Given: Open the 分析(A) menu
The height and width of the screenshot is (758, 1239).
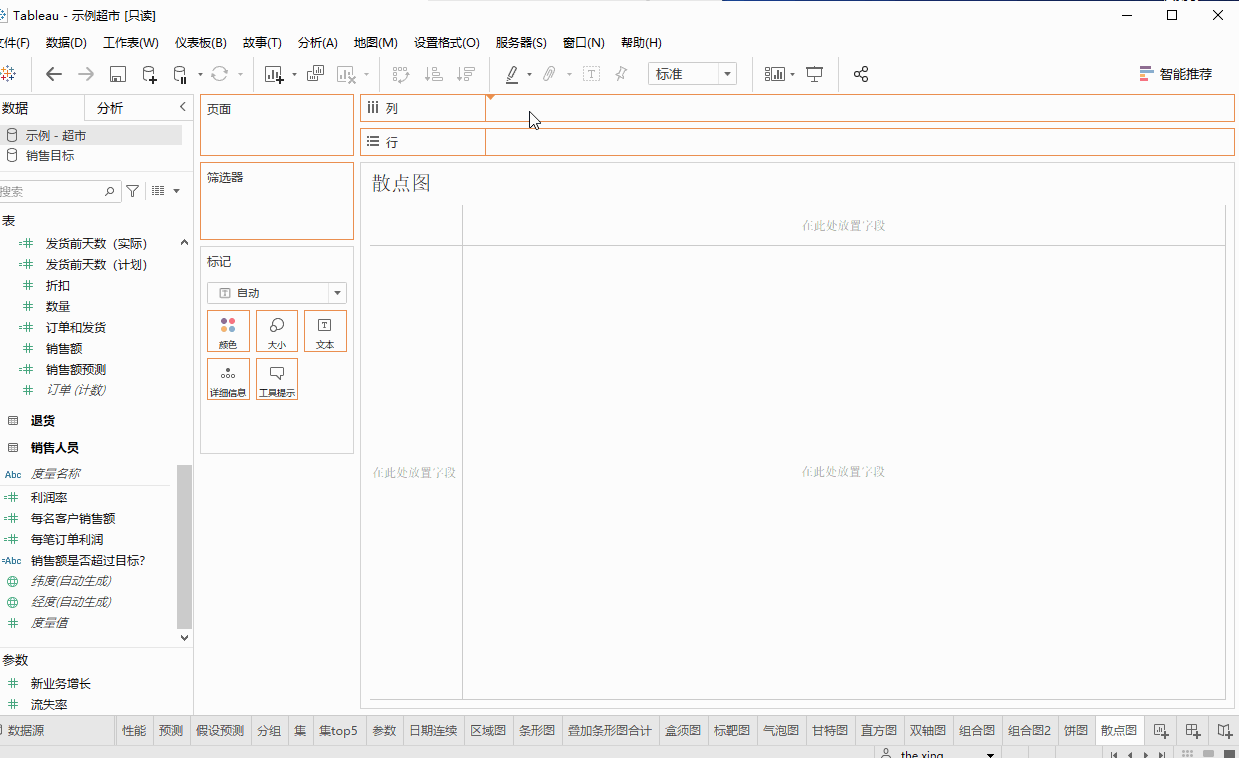Looking at the screenshot, I should pyautogui.click(x=318, y=43).
